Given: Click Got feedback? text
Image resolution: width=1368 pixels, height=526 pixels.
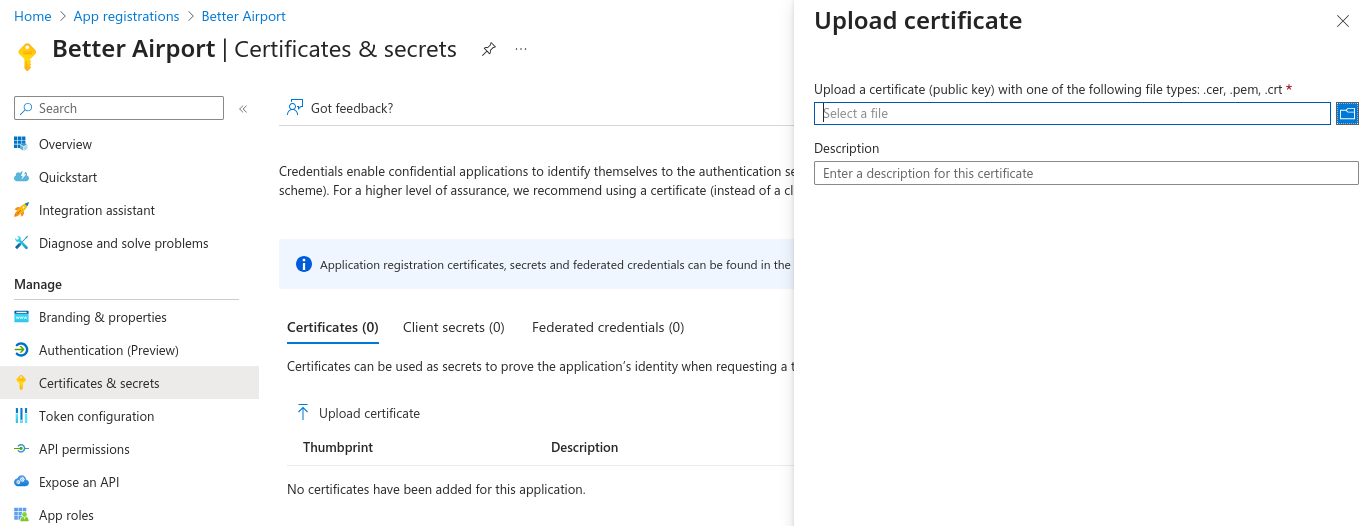Looking at the screenshot, I should [352, 108].
